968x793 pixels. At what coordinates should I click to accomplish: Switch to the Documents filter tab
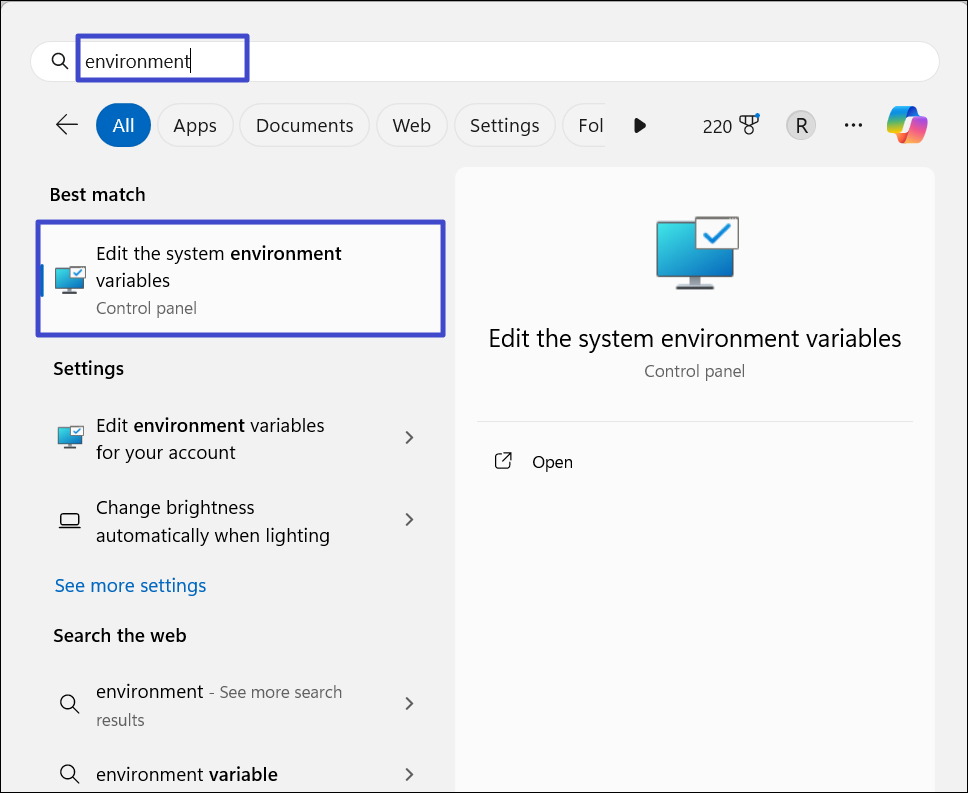304,125
